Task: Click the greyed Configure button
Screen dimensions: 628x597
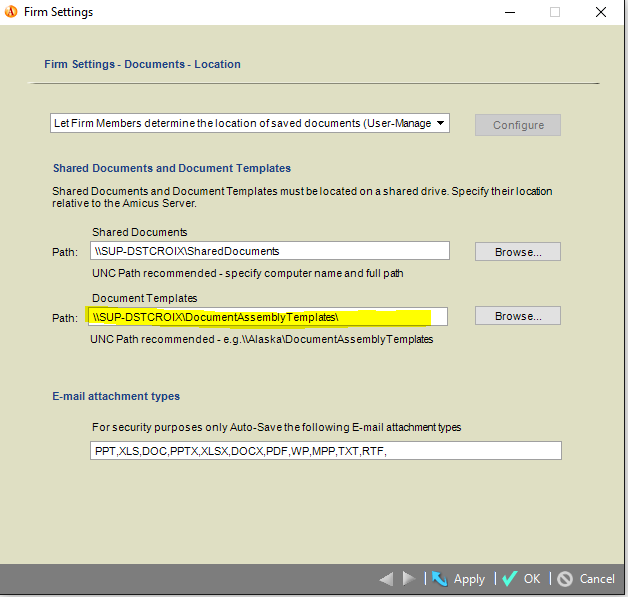Action: pyautogui.click(x=518, y=125)
